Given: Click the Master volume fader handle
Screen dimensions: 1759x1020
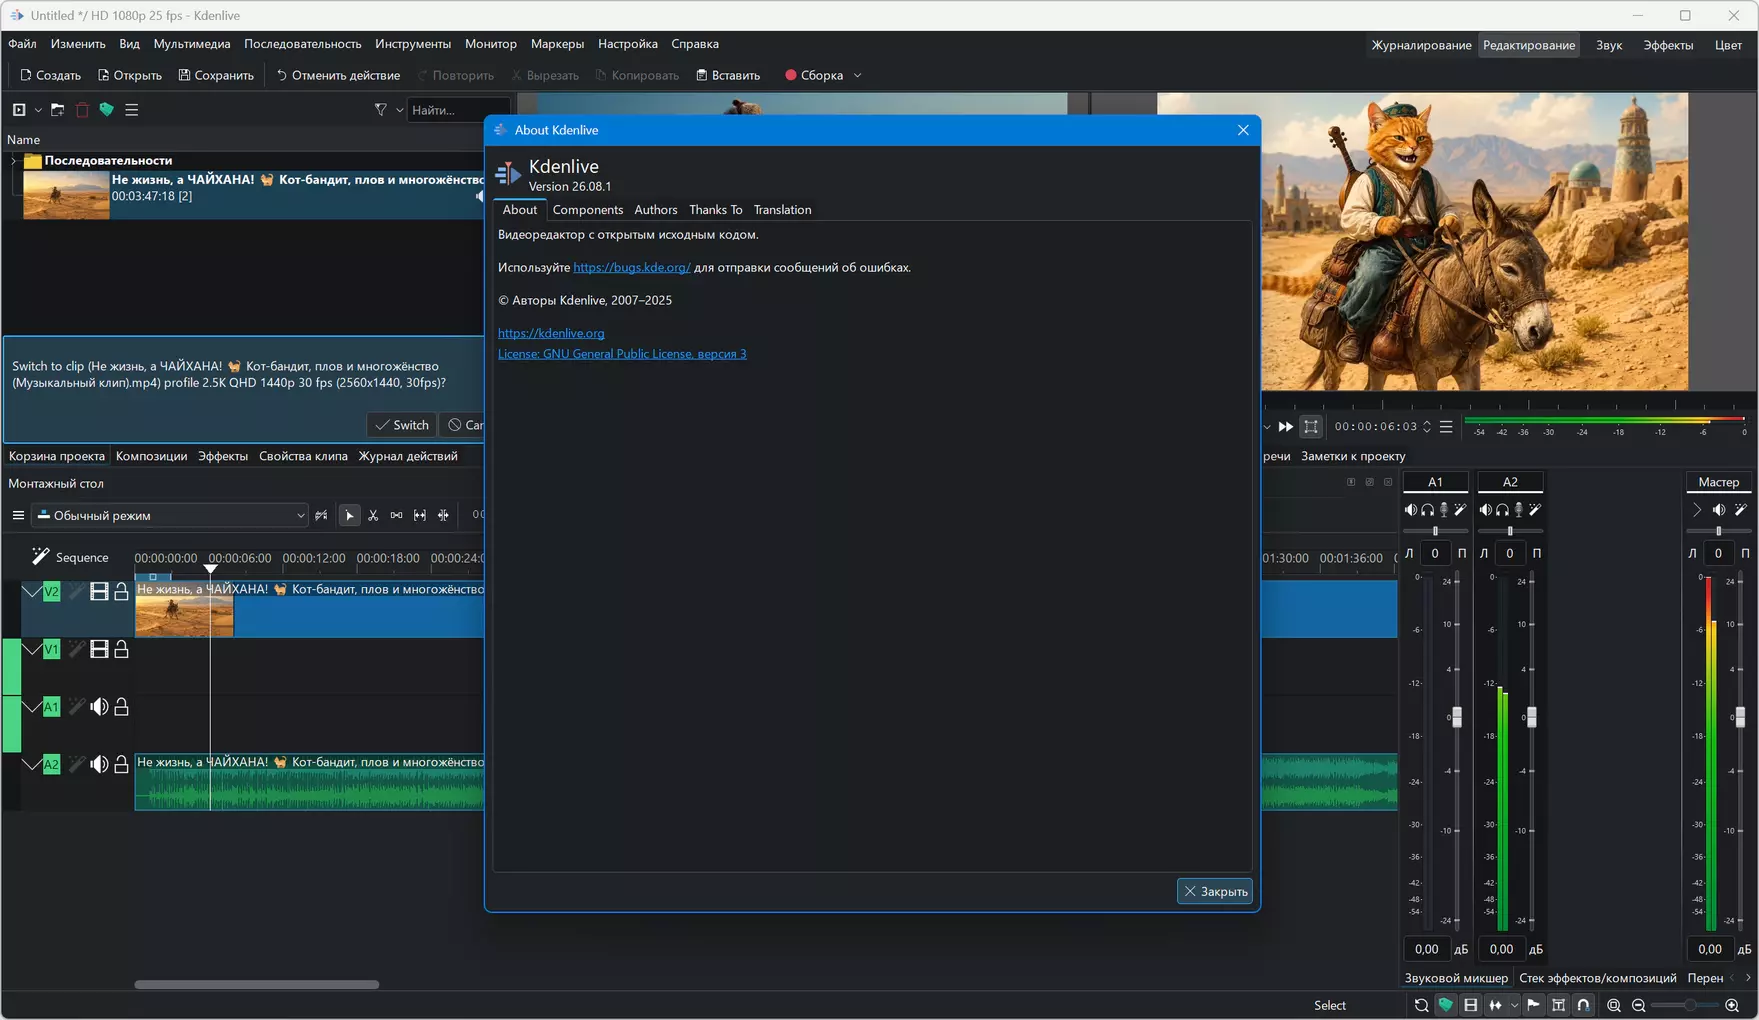Looking at the screenshot, I should 1740,717.
